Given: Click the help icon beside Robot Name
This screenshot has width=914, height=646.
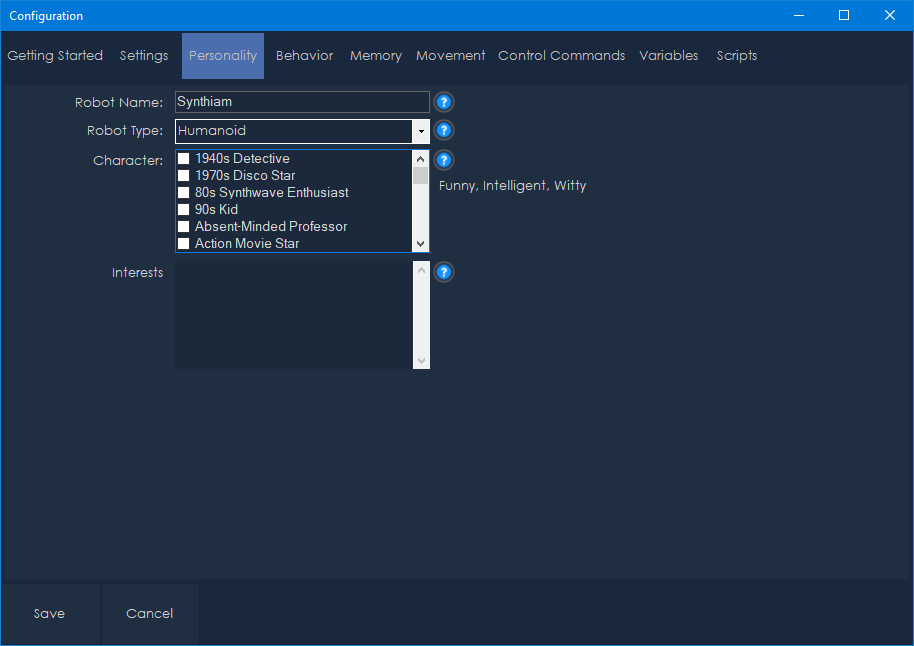Looking at the screenshot, I should pos(444,102).
